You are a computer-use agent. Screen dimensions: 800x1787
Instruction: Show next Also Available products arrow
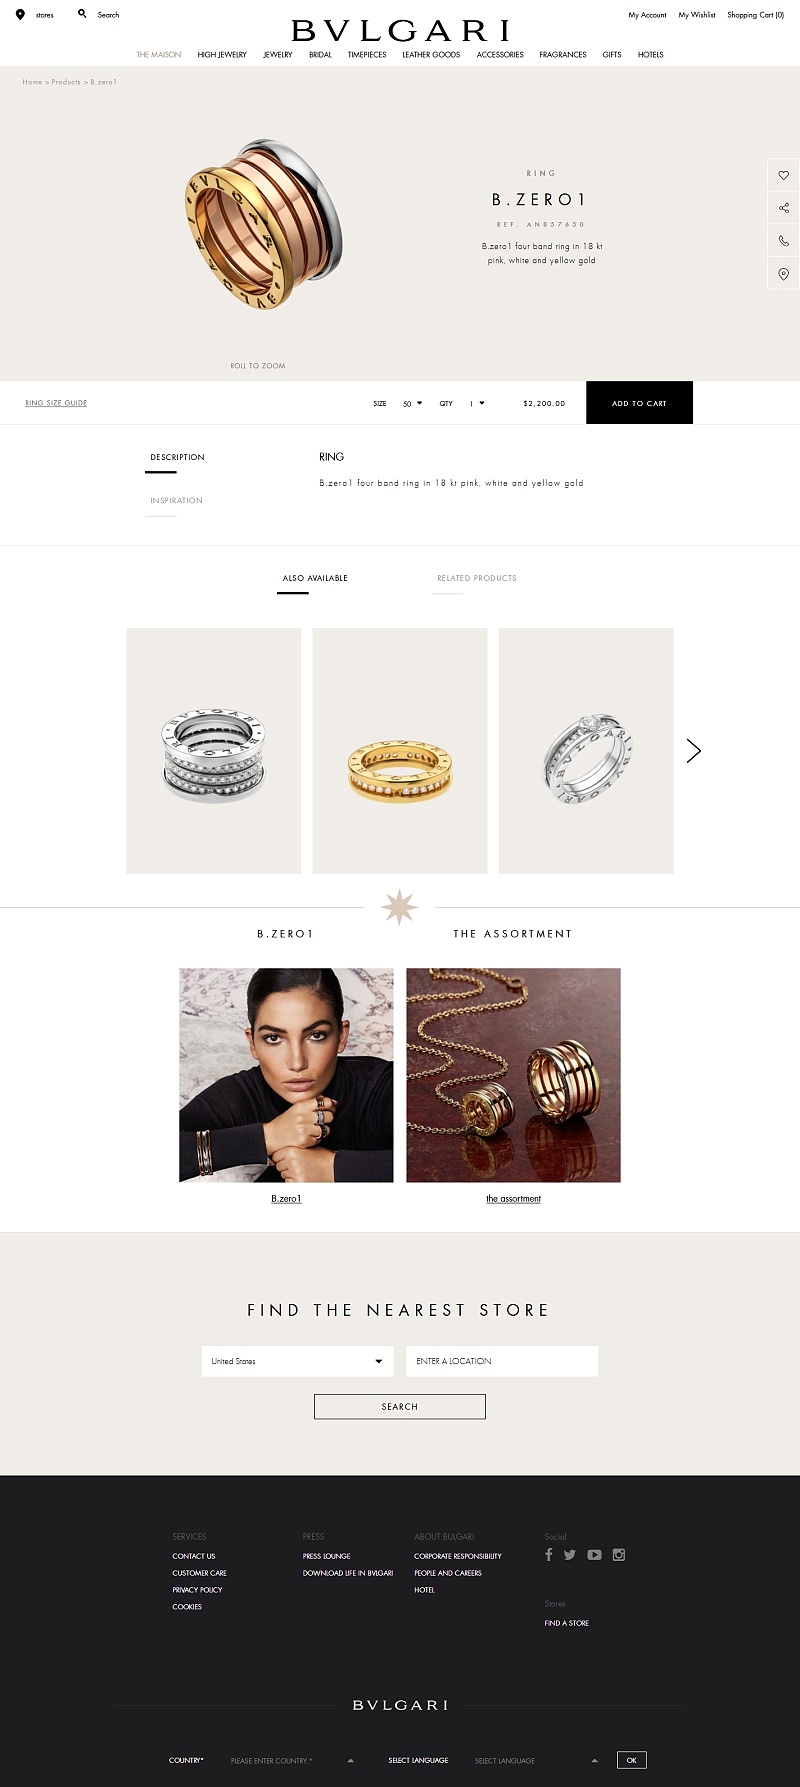694,751
